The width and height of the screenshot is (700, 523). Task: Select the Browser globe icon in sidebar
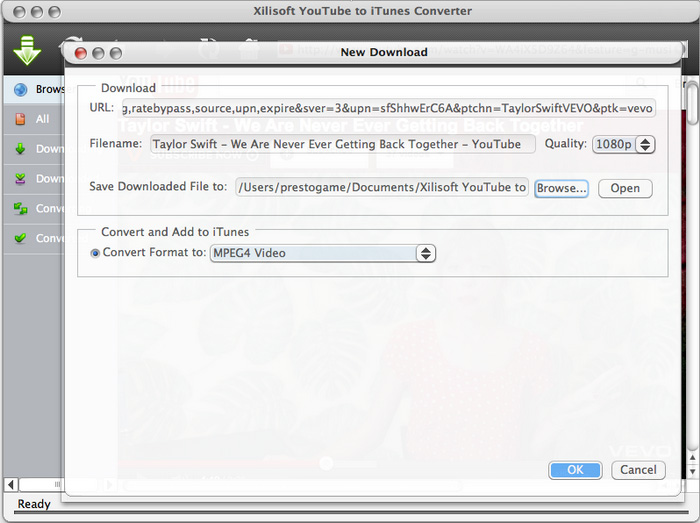pyautogui.click(x=20, y=89)
